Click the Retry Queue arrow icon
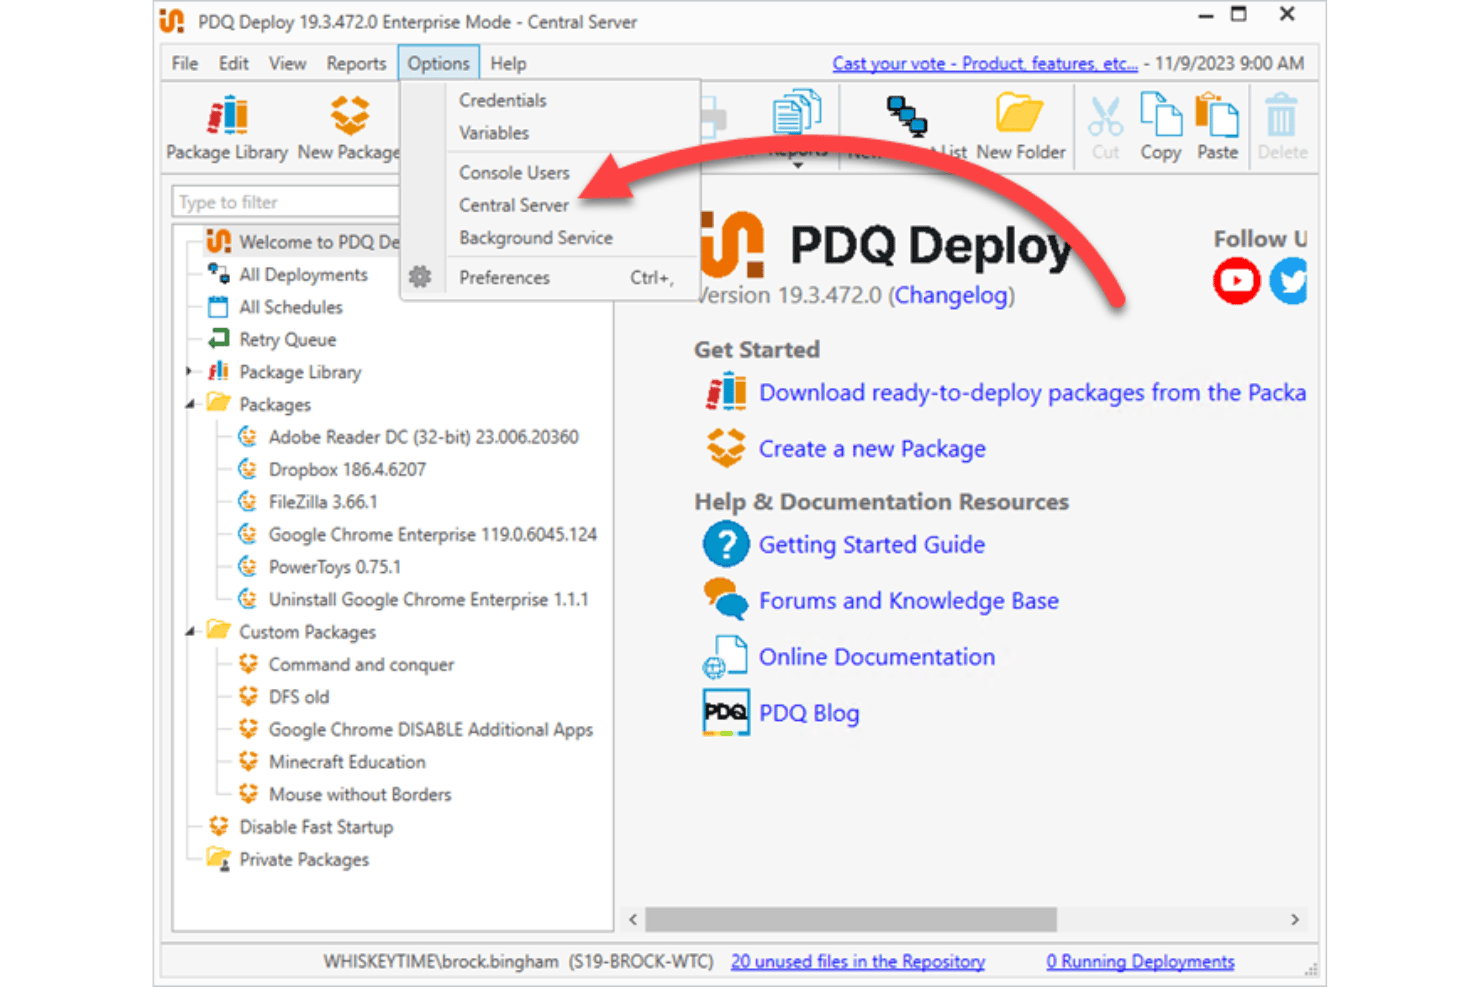1480x987 pixels. coord(218,339)
